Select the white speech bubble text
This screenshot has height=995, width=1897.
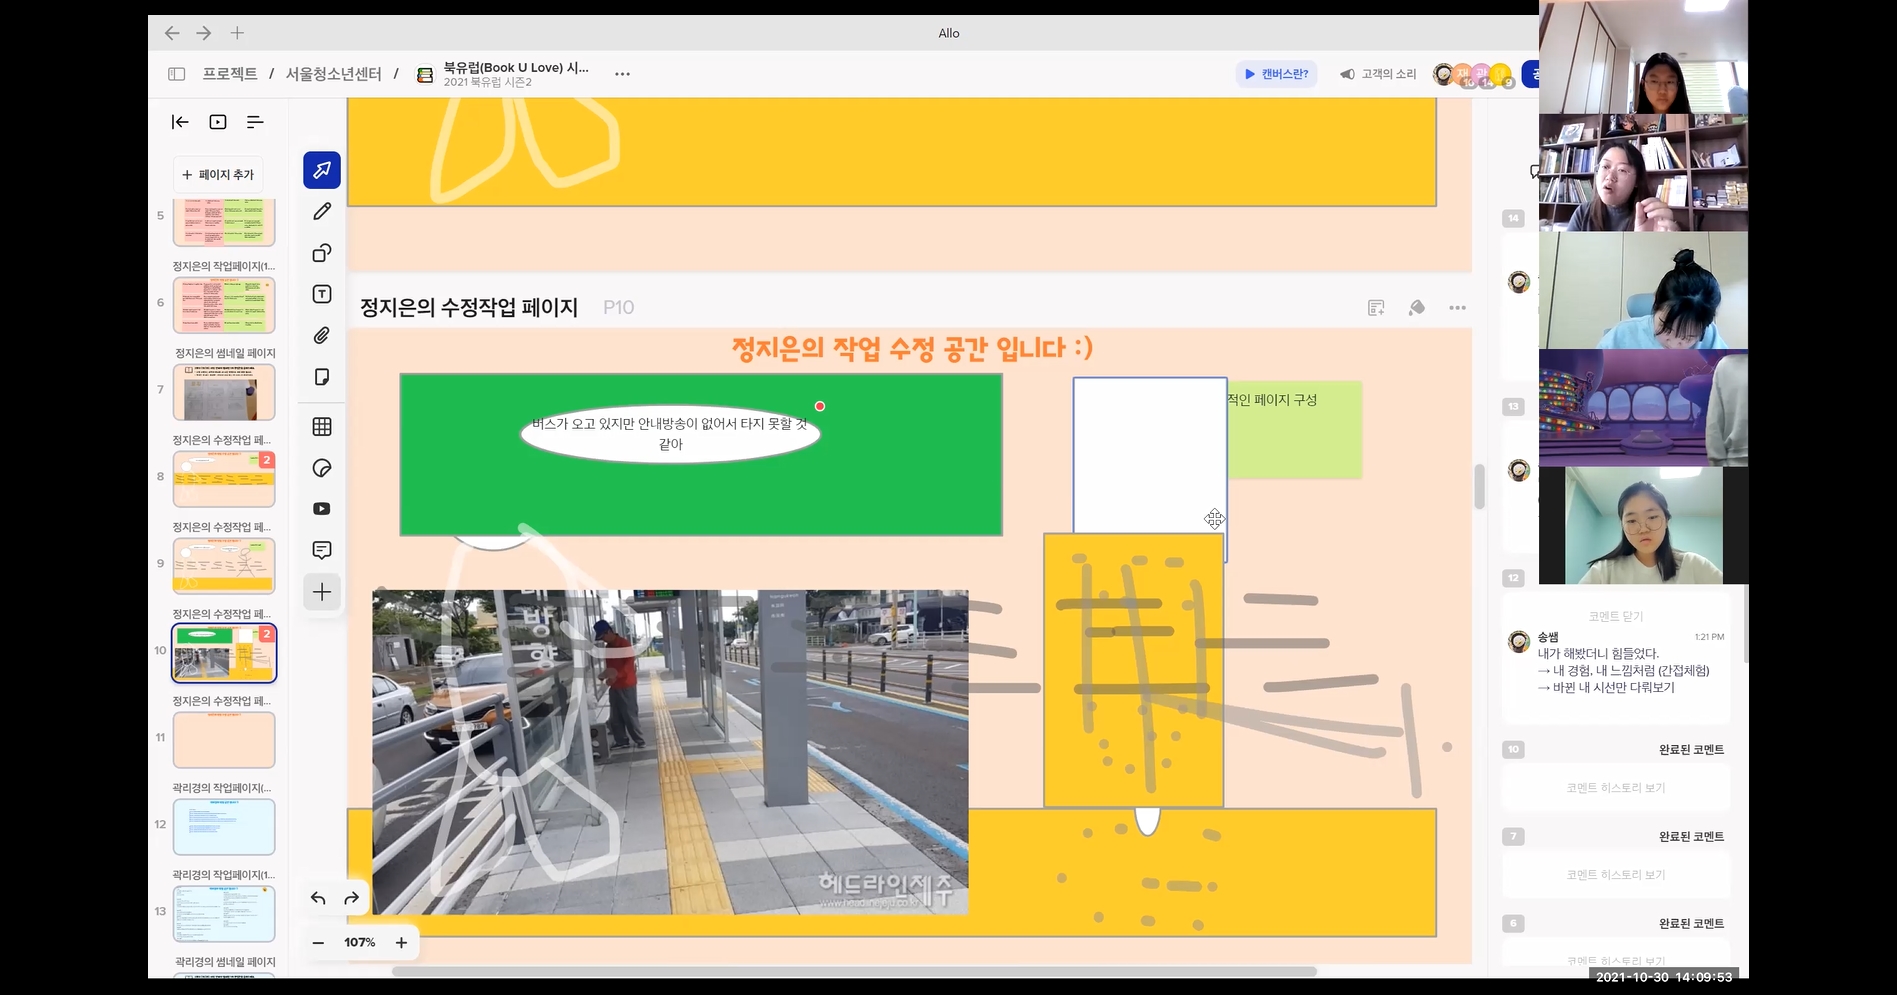click(670, 434)
